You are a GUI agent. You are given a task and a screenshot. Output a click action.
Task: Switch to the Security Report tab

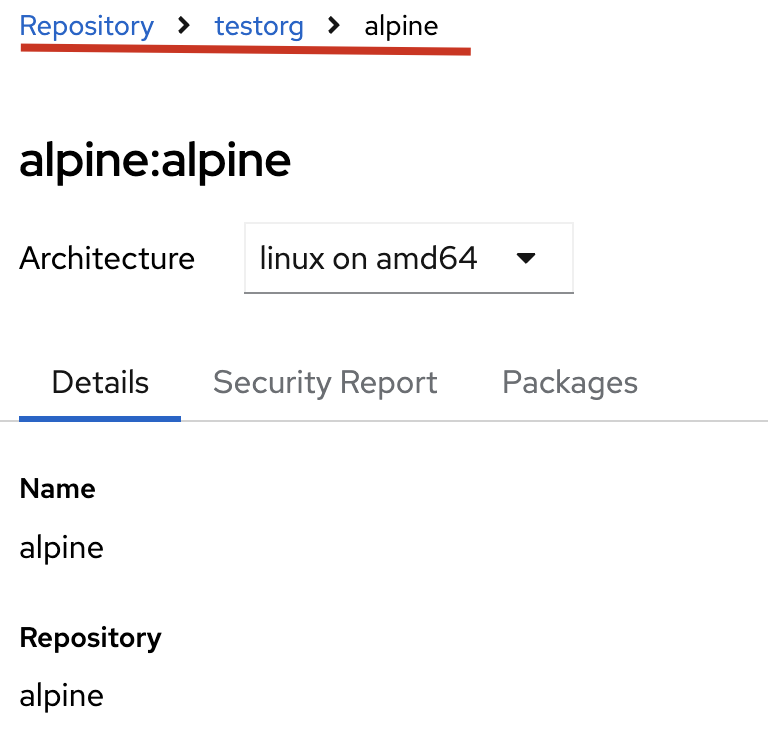(325, 383)
